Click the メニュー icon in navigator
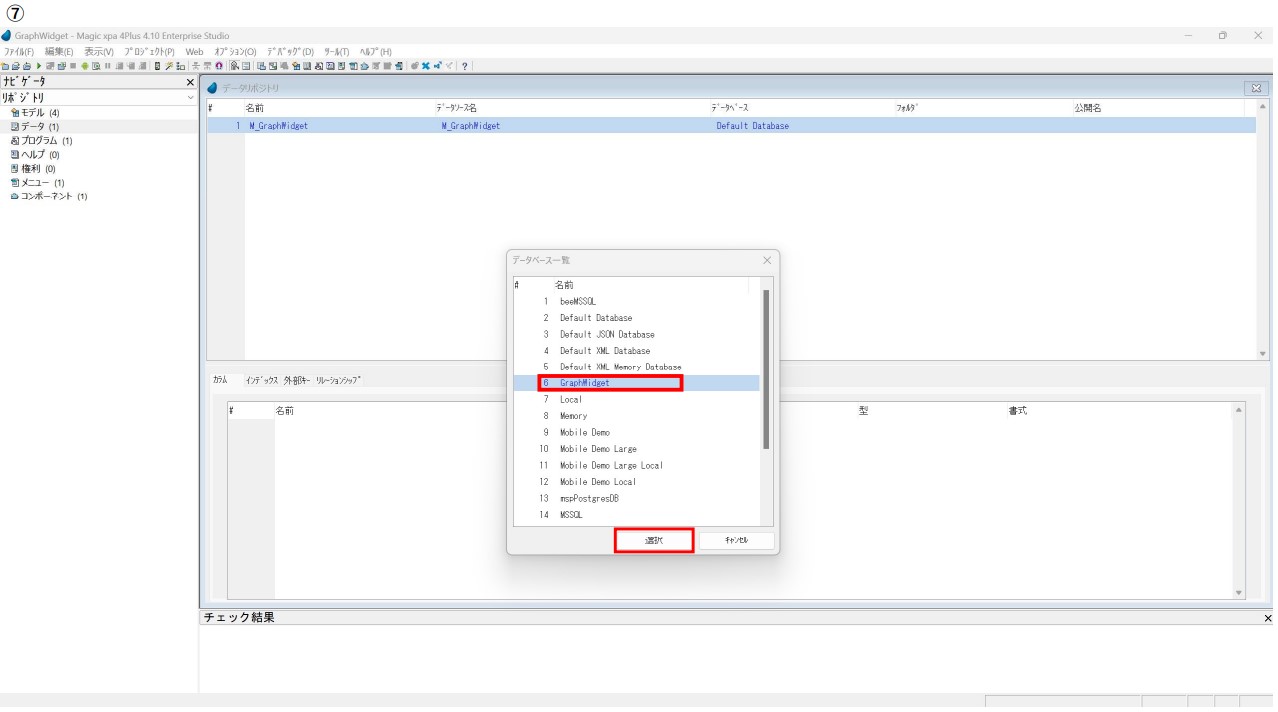The height and width of the screenshot is (712, 1278). [x=15, y=183]
